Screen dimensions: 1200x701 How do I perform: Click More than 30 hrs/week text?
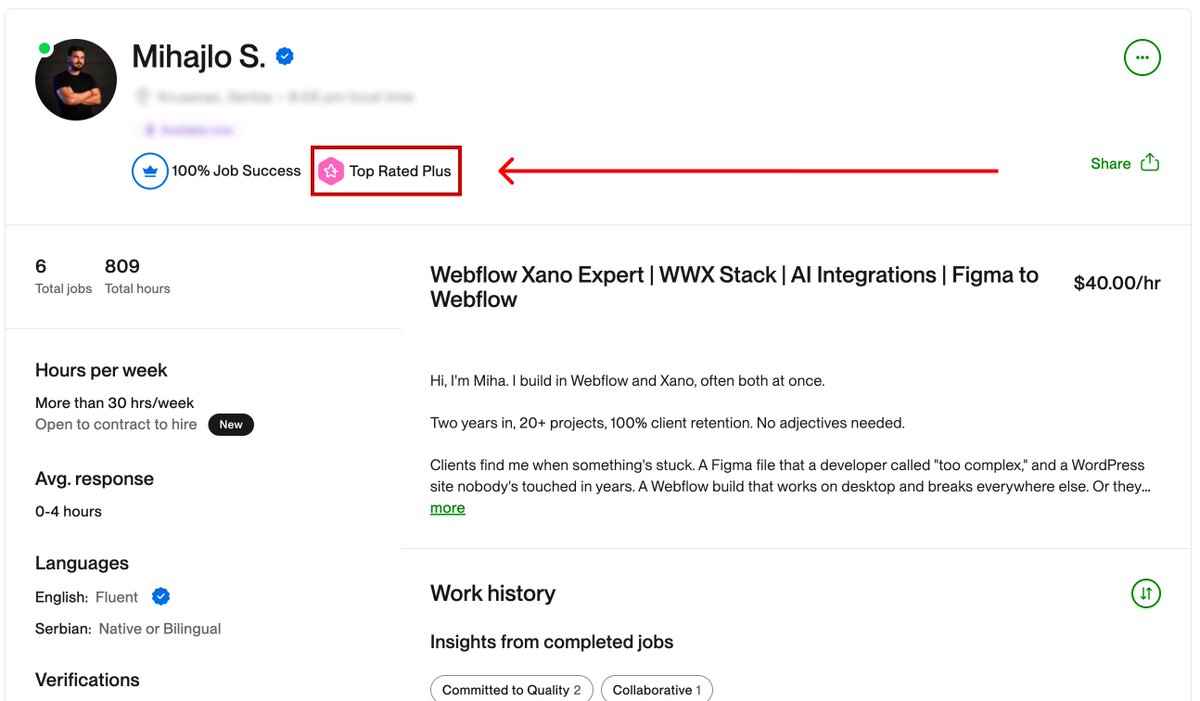115,403
